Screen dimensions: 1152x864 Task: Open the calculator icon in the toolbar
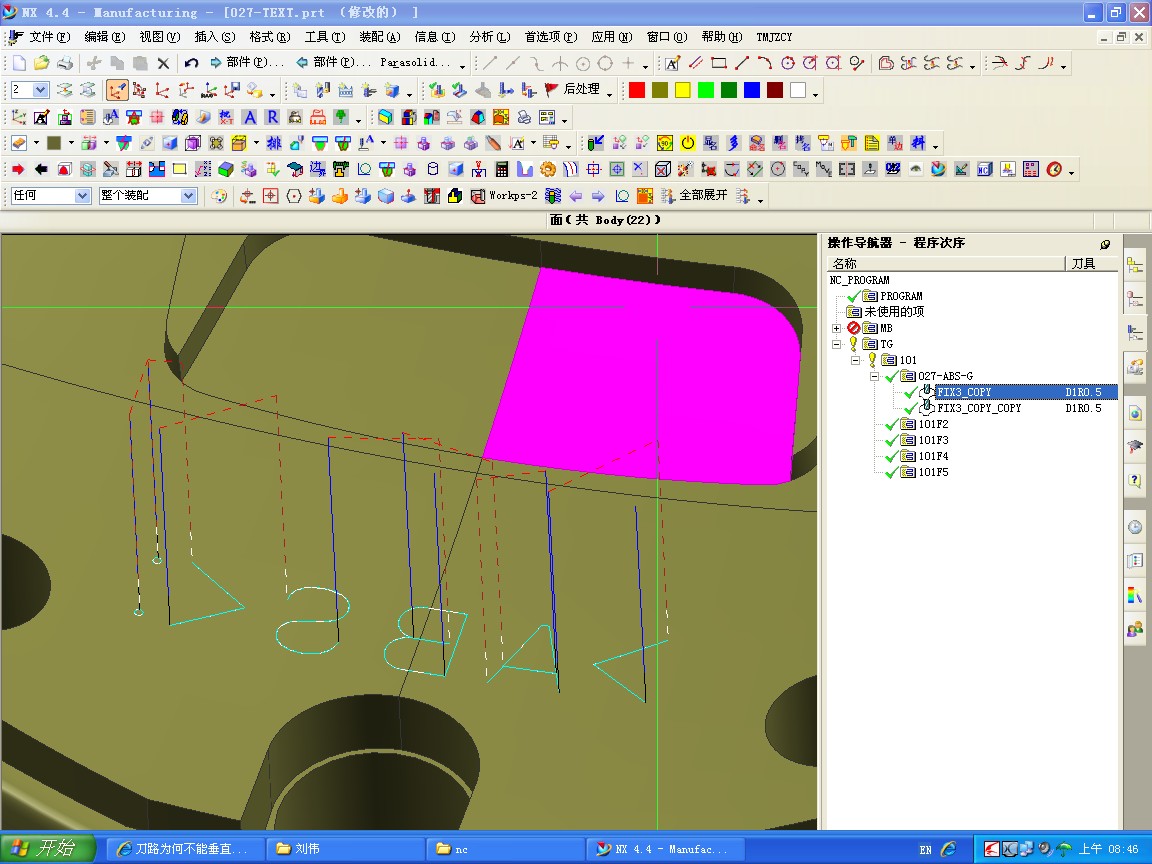502,170
